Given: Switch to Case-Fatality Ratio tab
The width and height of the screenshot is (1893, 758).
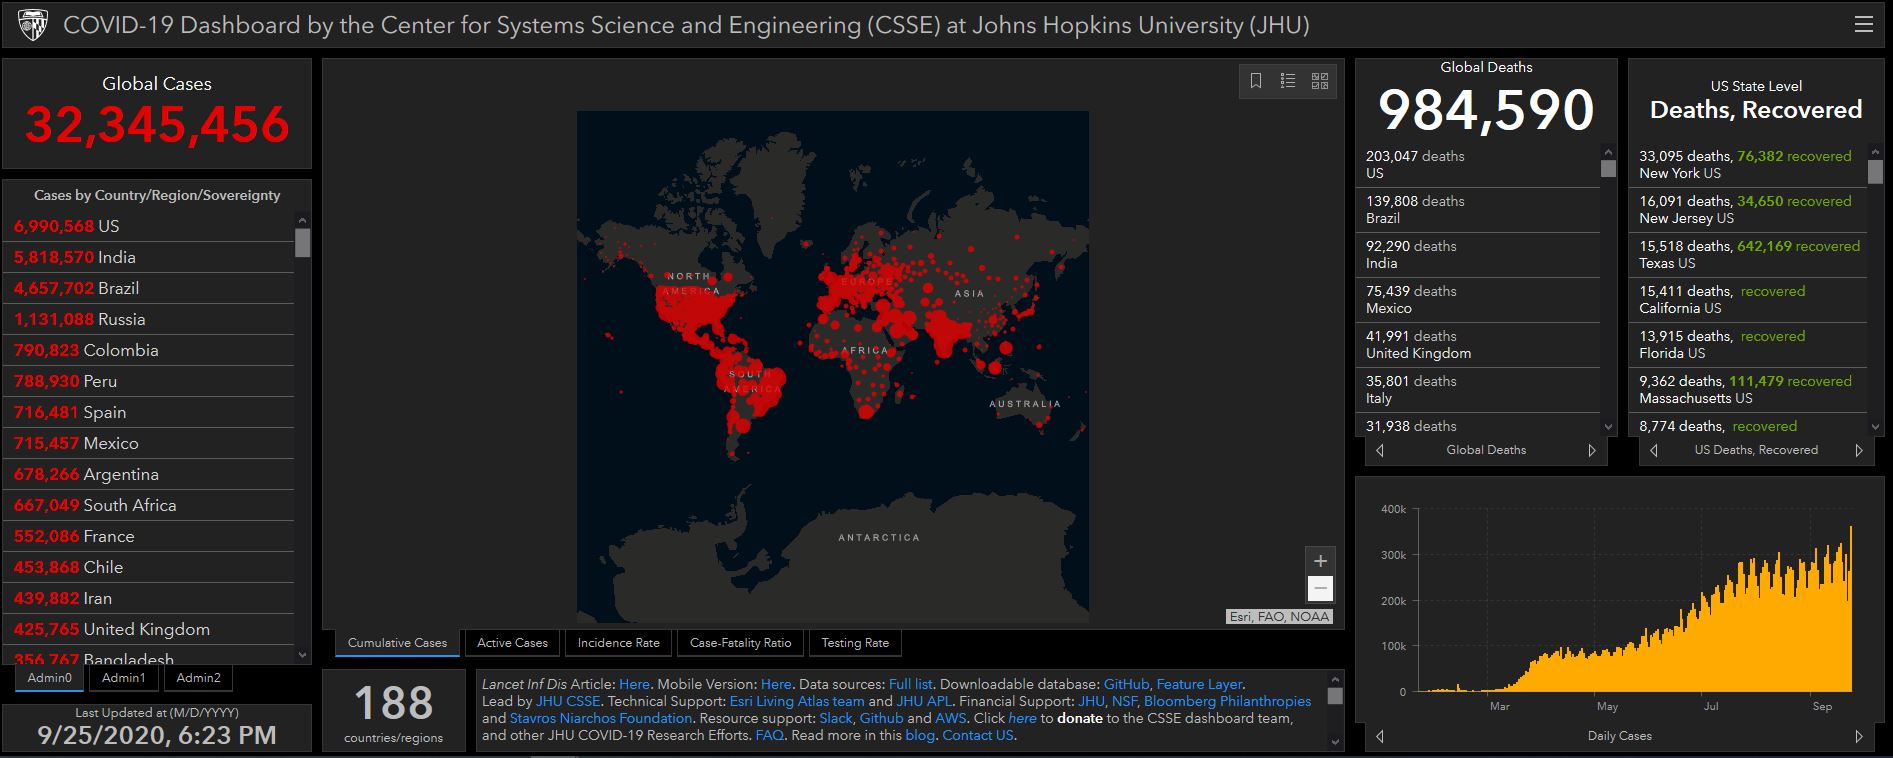Looking at the screenshot, I should [741, 643].
